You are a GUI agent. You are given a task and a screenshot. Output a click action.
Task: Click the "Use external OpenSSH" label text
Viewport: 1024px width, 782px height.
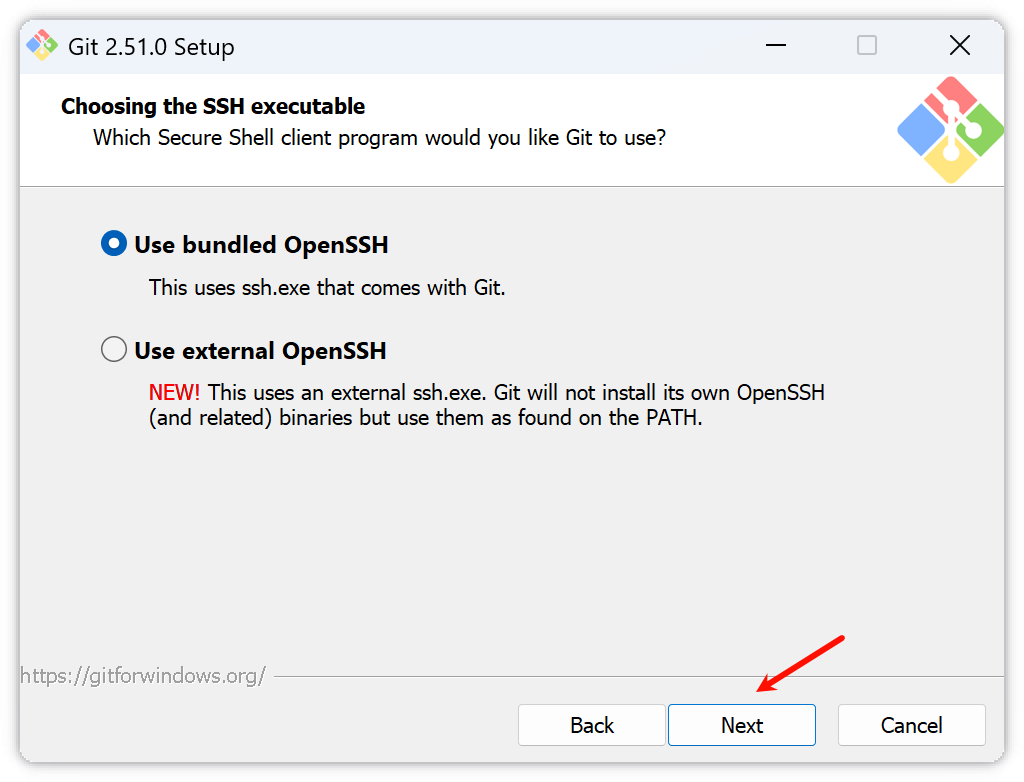click(260, 351)
